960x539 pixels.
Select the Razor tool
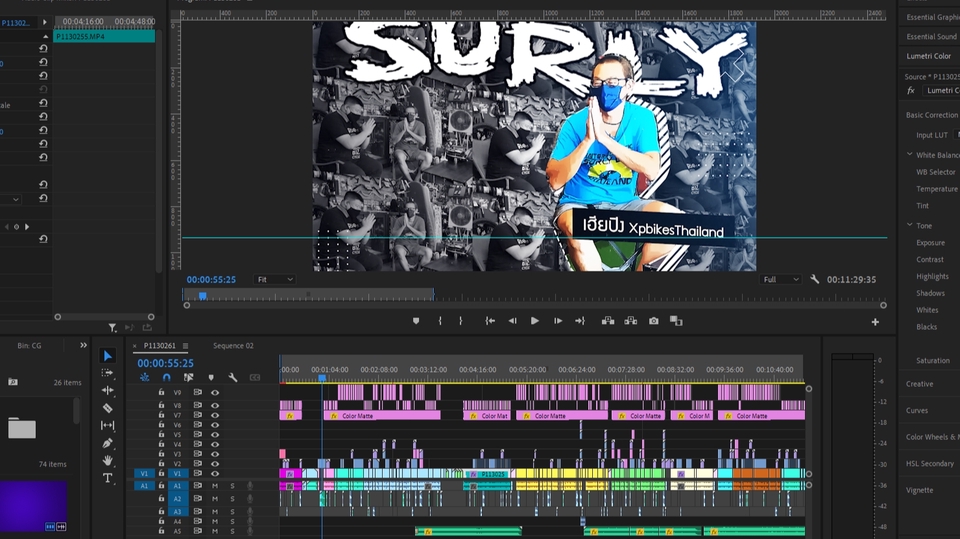tap(108, 408)
